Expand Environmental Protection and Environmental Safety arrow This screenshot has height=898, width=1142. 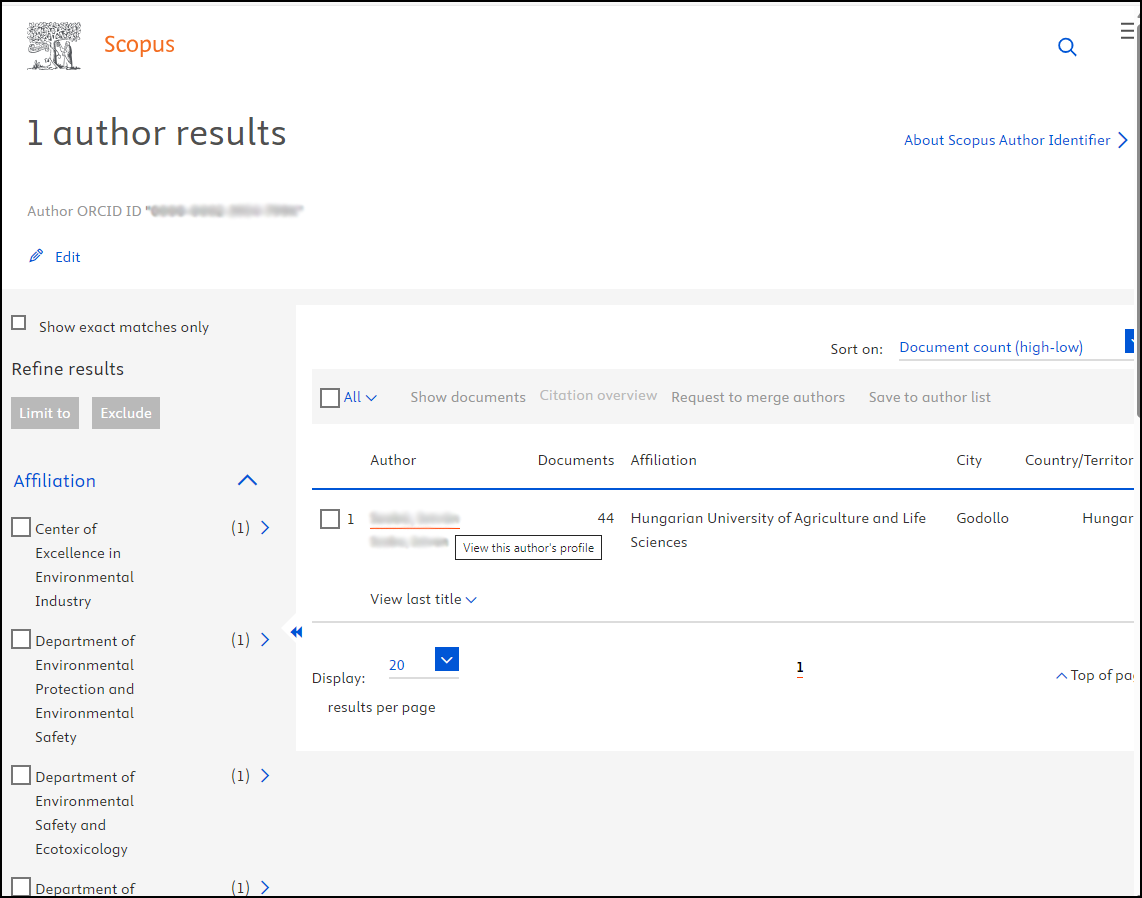click(x=265, y=639)
